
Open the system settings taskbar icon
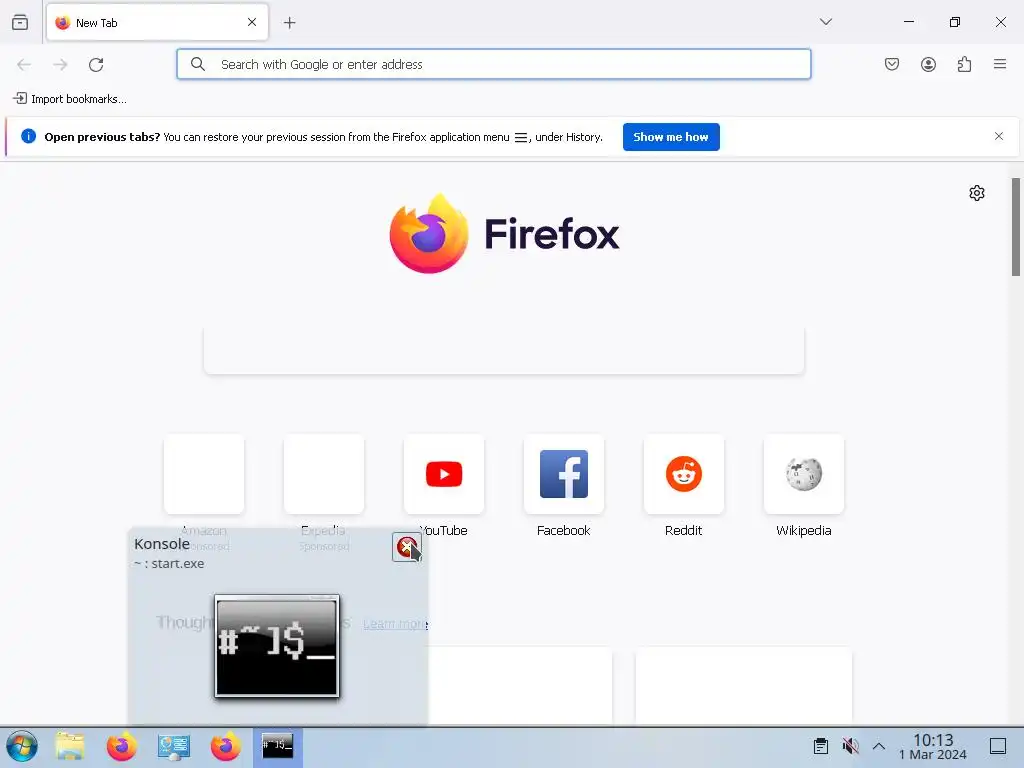[174, 746]
